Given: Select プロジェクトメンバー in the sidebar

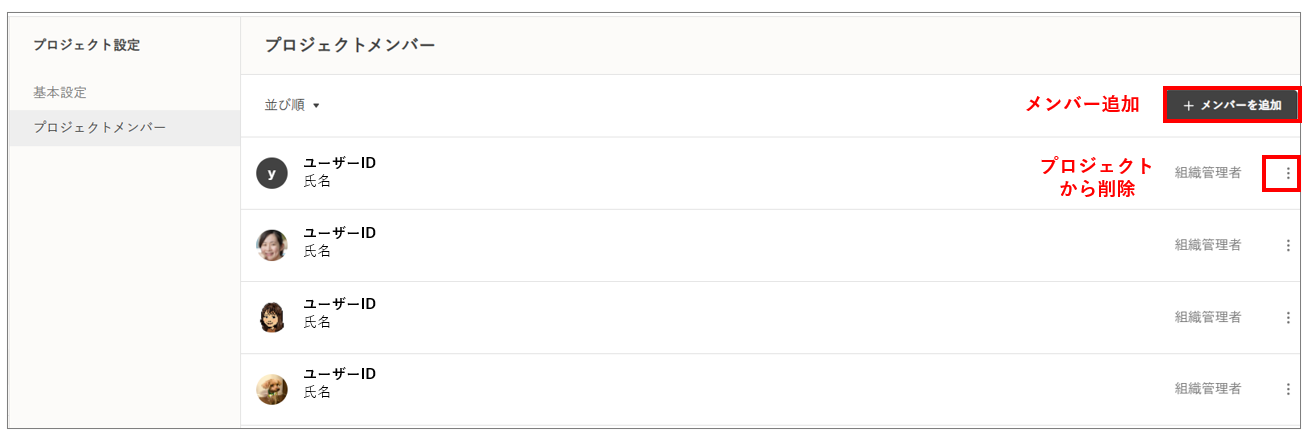Looking at the screenshot, I should tap(99, 128).
